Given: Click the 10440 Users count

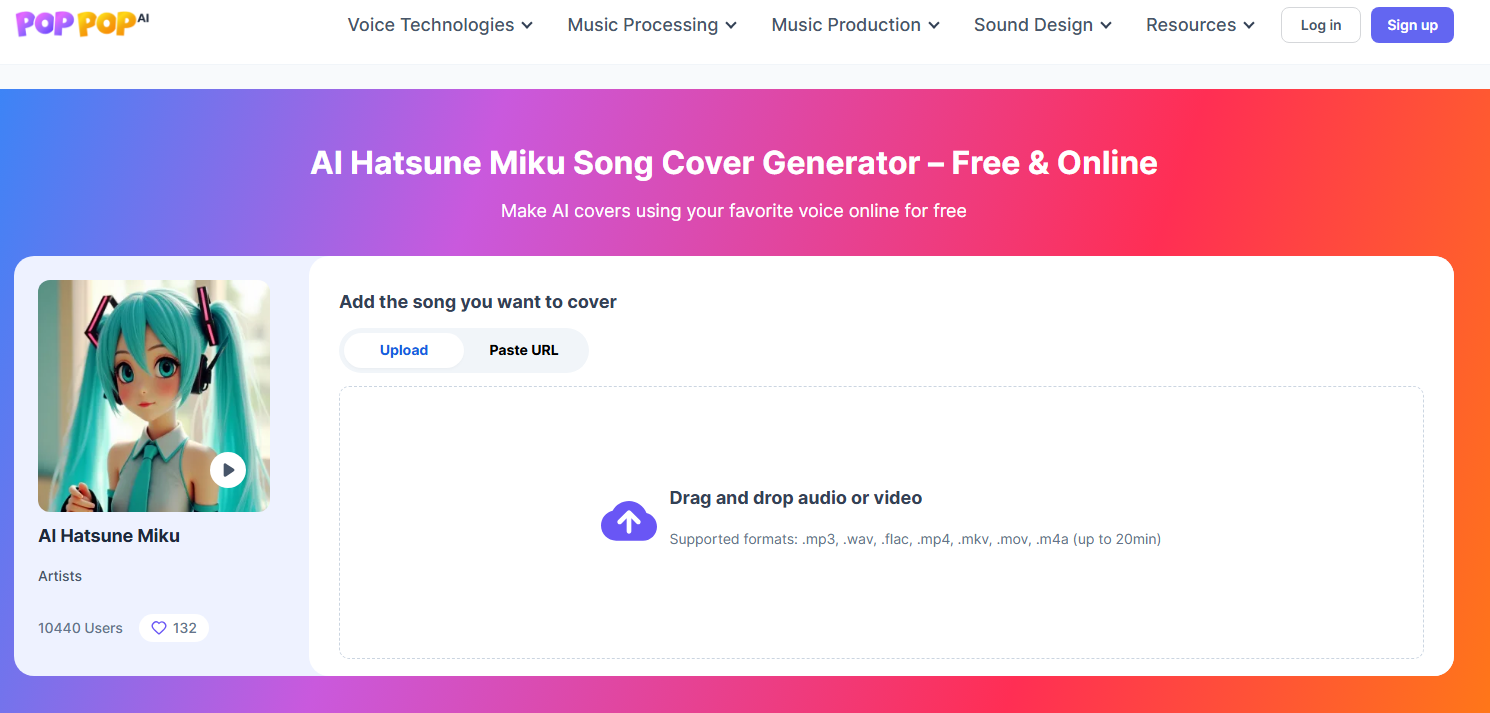Looking at the screenshot, I should coord(80,628).
